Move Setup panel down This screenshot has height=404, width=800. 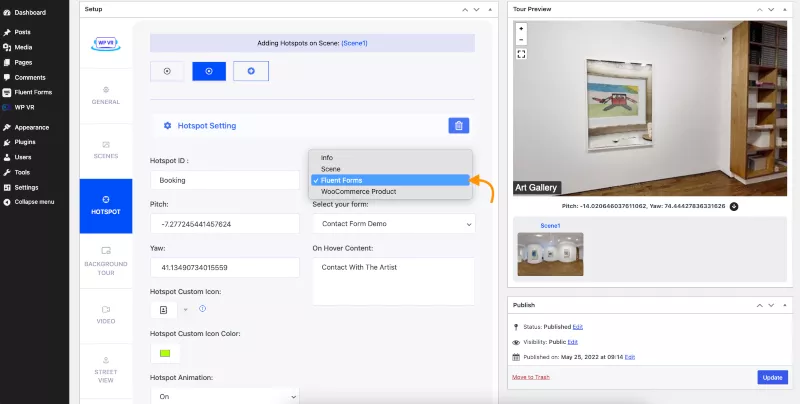[476, 9]
